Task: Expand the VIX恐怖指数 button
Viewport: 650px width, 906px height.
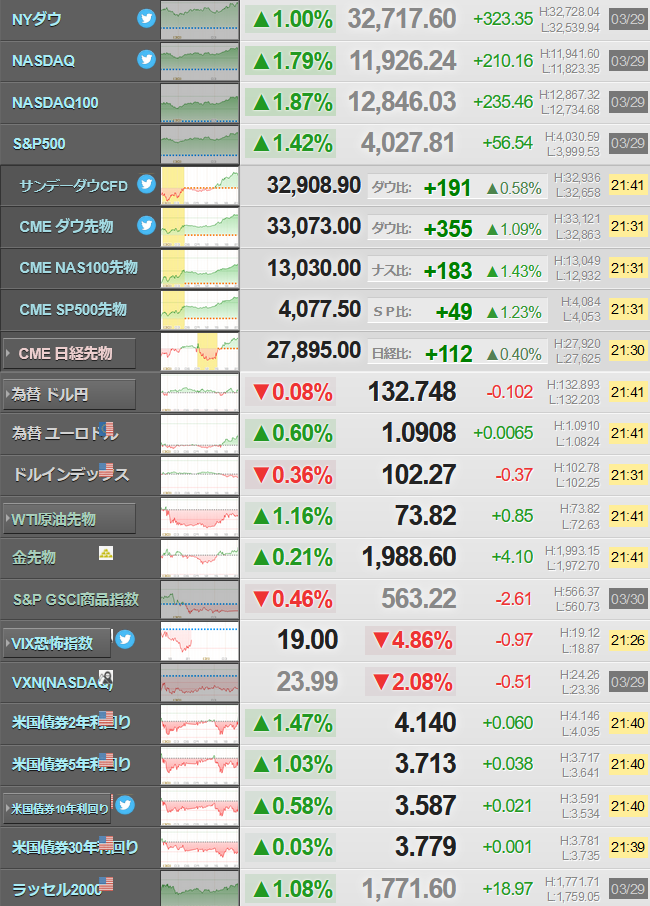Action: (x=57, y=643)
